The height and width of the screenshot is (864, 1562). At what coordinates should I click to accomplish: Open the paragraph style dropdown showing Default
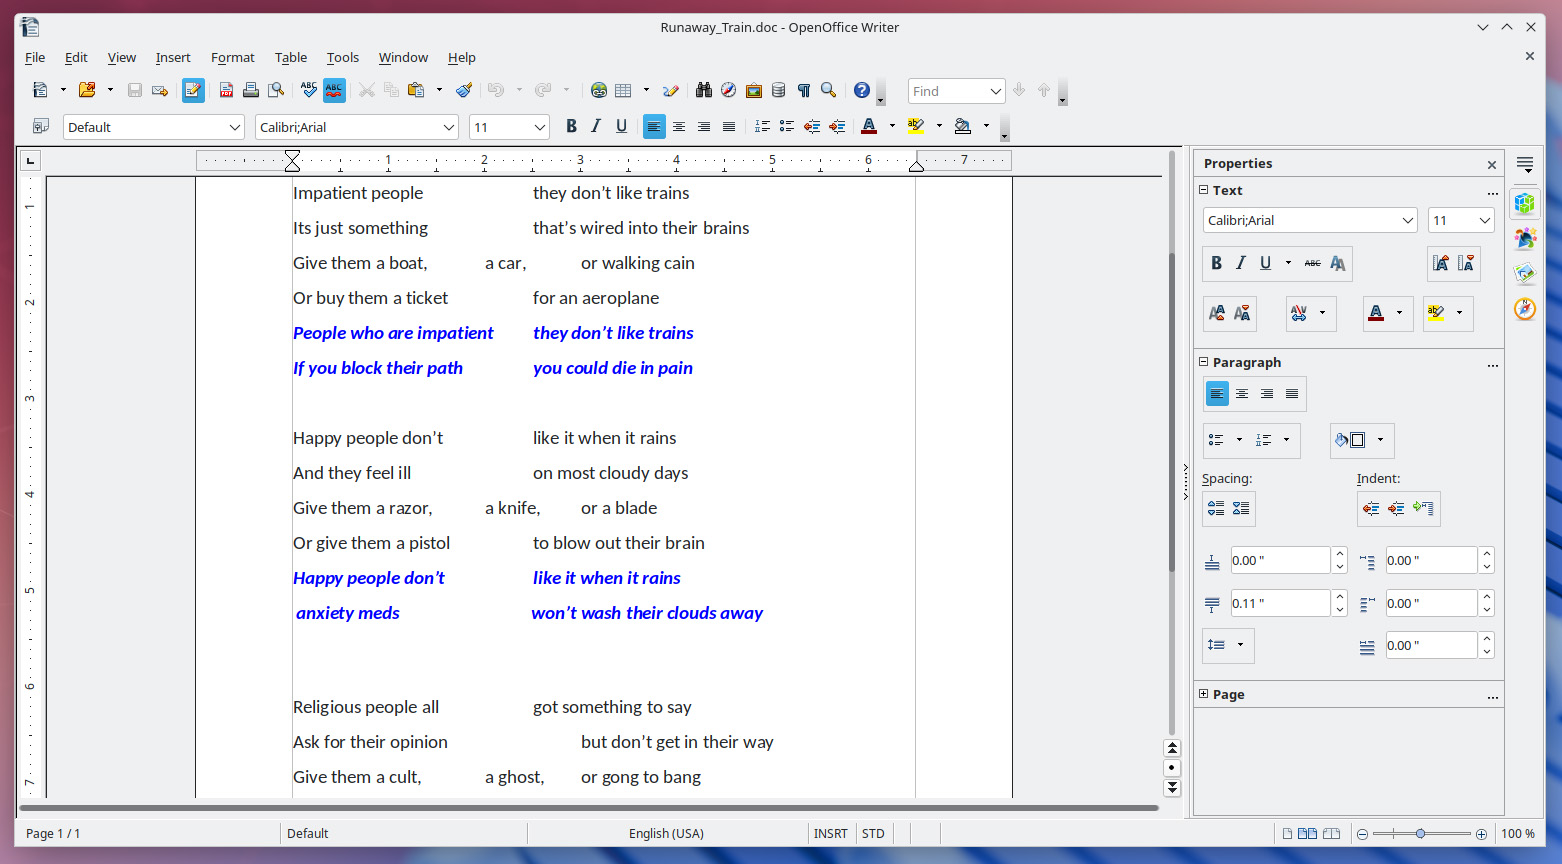(235, 127)
